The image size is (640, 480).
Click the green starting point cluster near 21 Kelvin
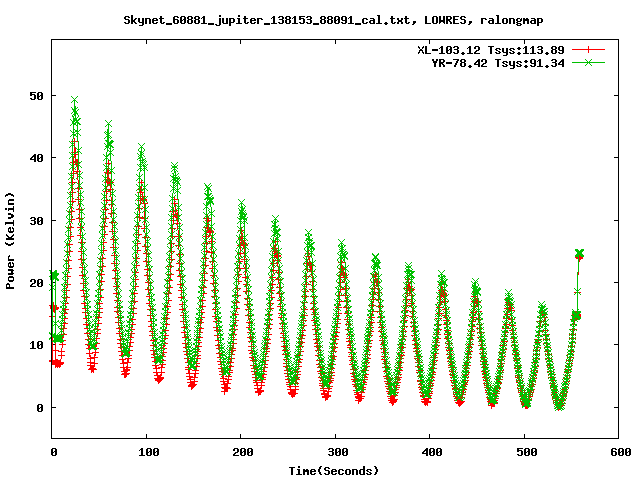54,276
